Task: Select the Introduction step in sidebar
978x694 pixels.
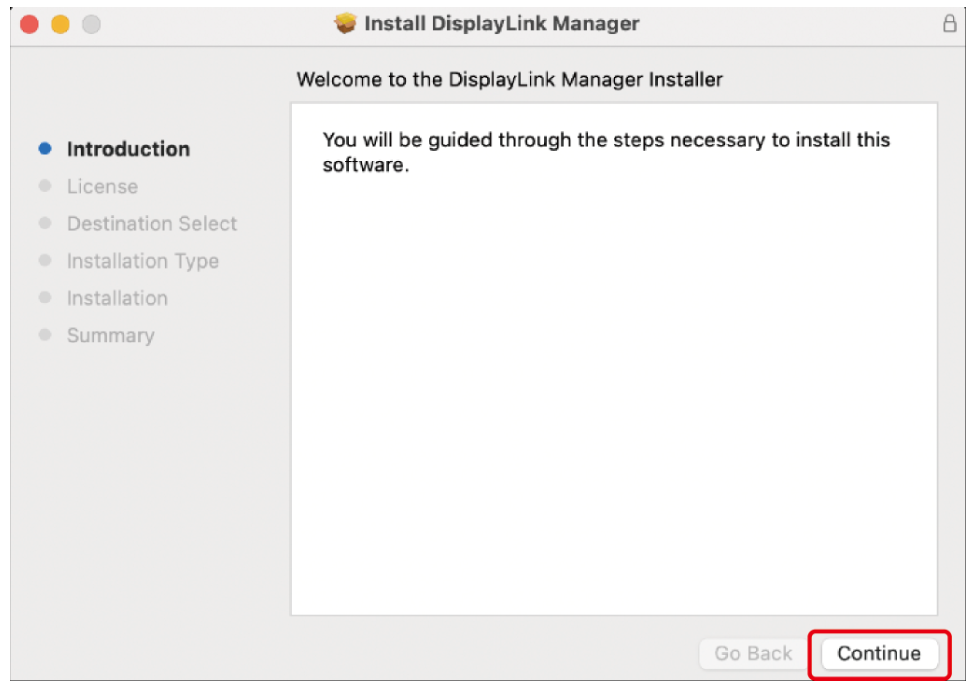Action: (x=128, y=149)
